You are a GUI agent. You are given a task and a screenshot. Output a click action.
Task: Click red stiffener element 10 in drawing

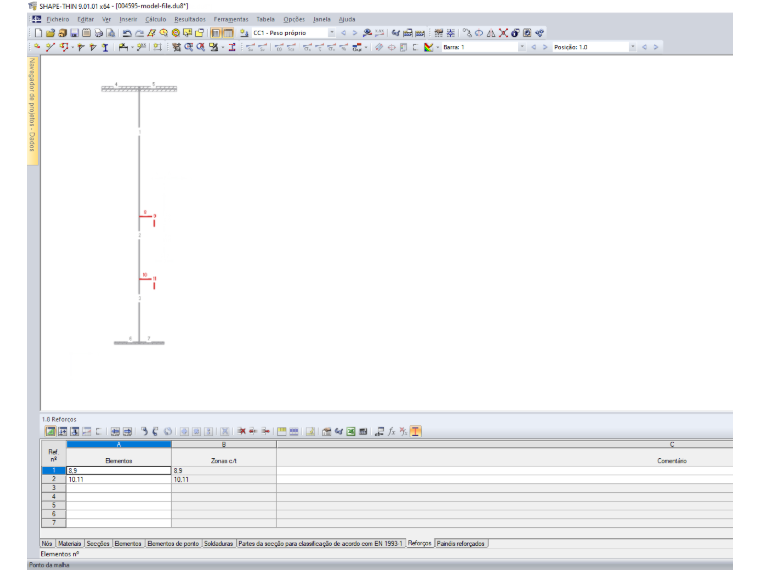click(x=145, y=279)
